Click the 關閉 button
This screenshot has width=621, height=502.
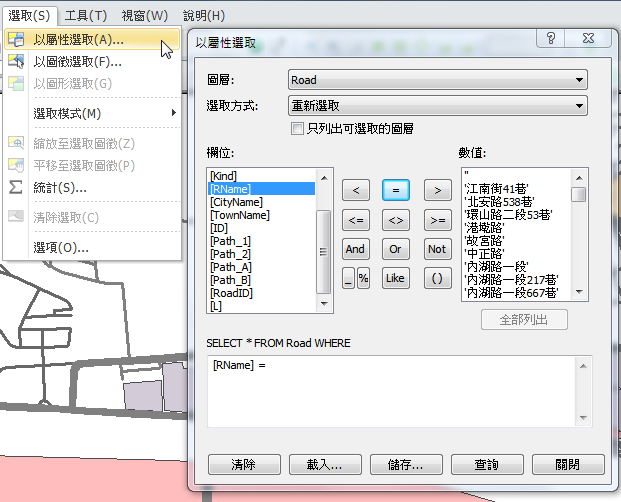568,464
